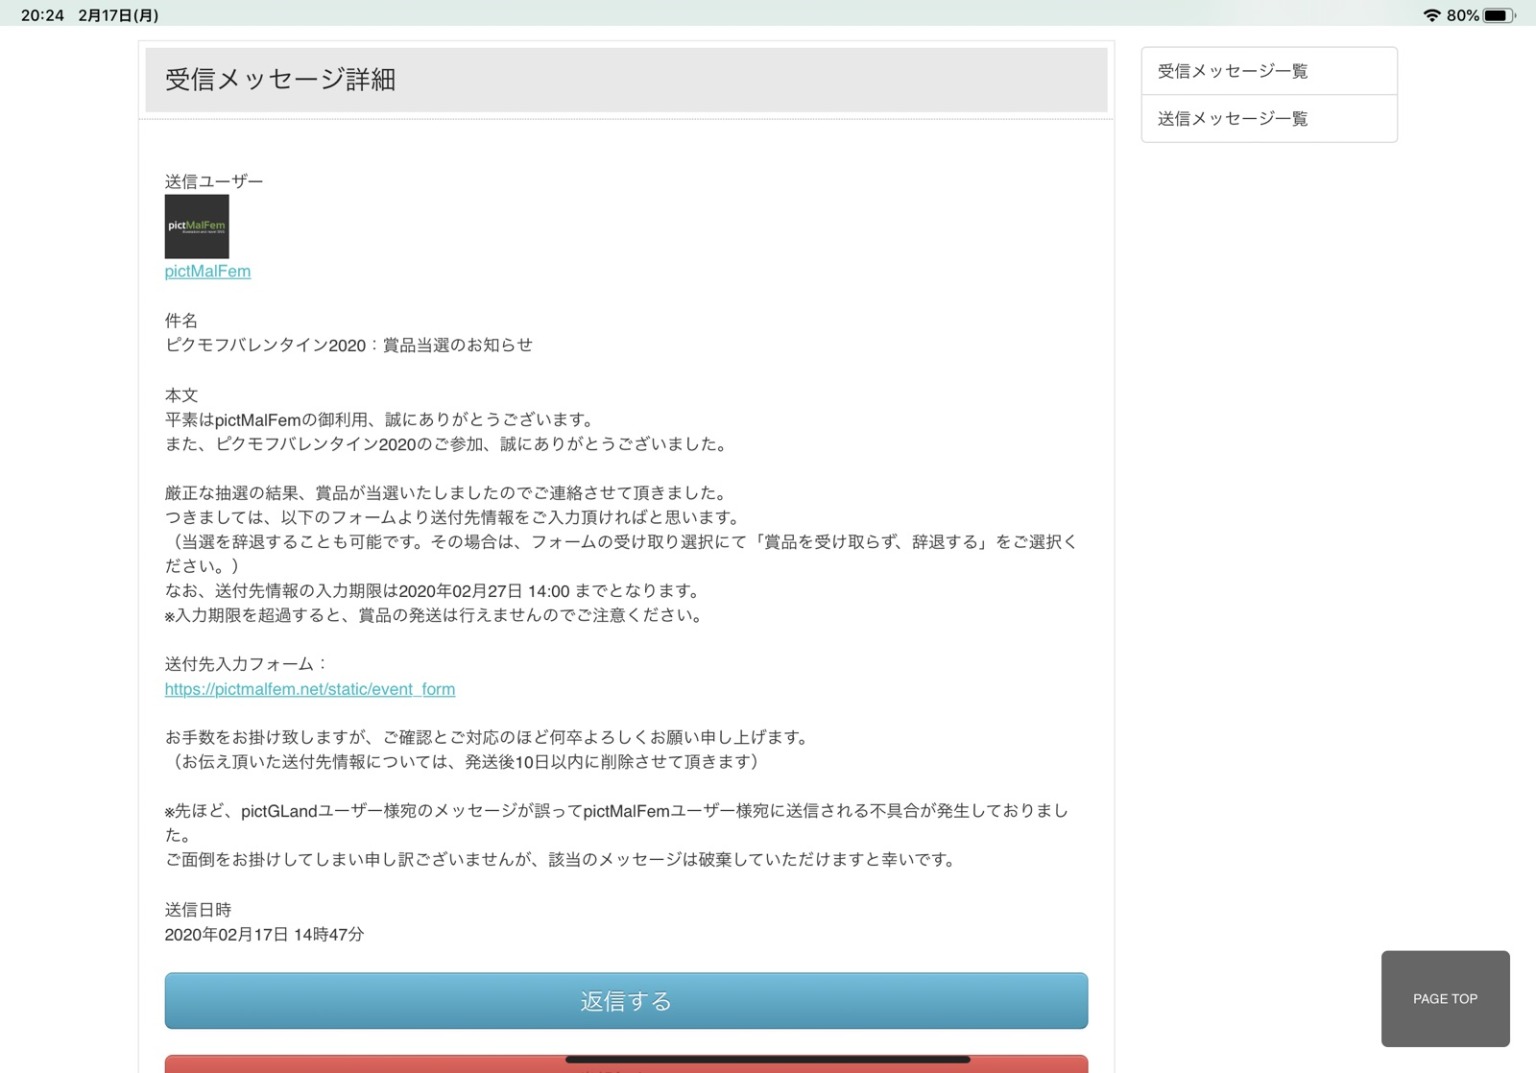Click the sent timestamp 2020年02月17日 14時47分

264,934
